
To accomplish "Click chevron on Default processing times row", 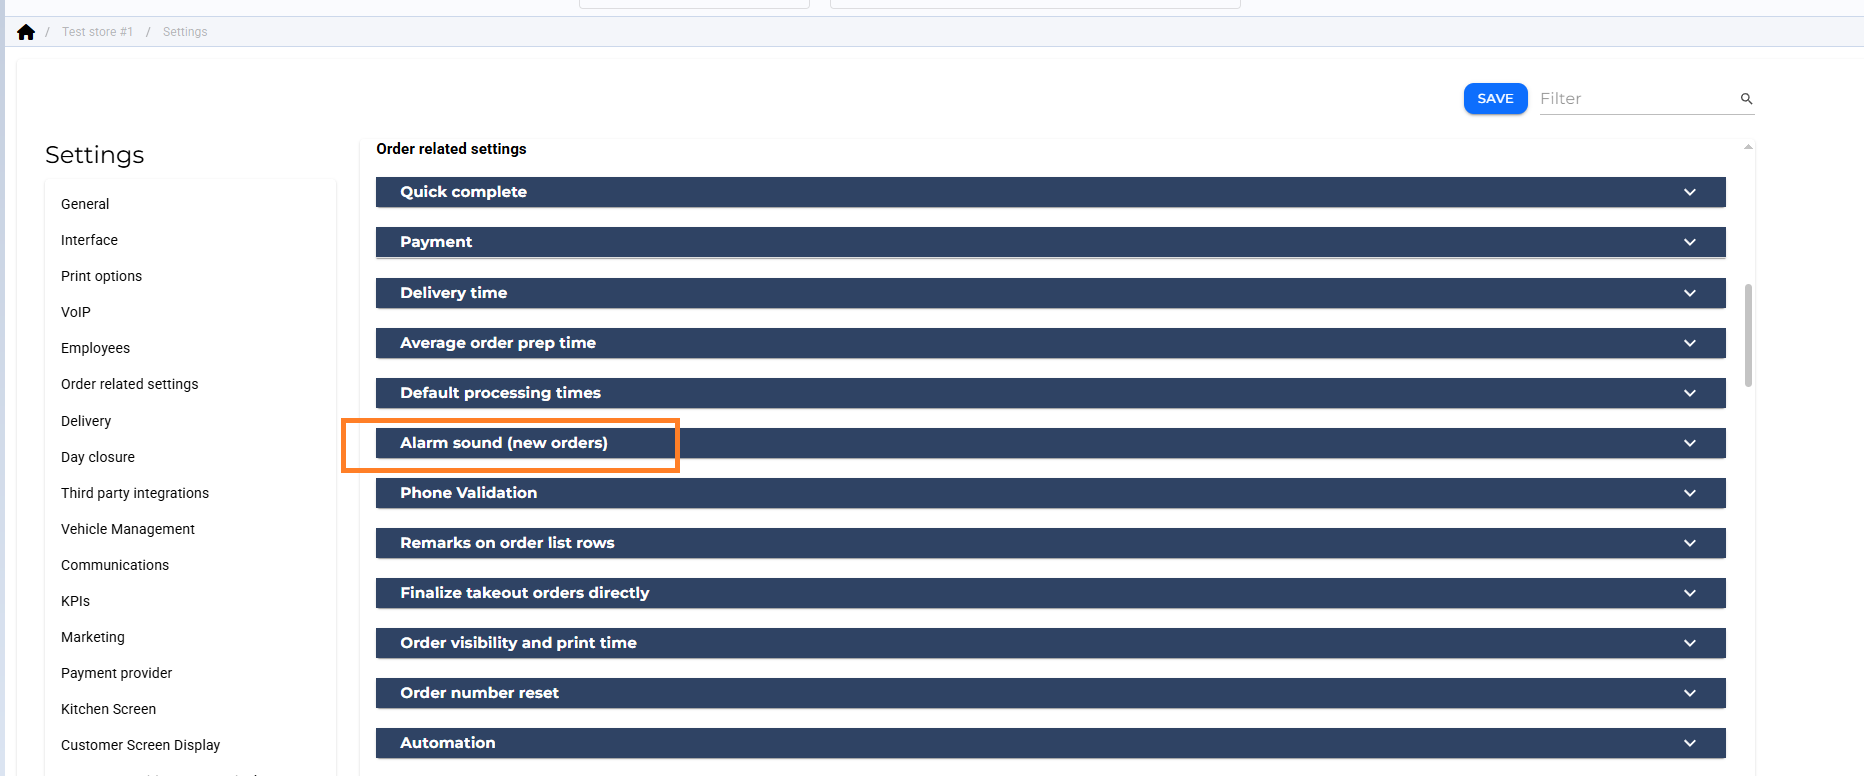I will pyautogui.click(x=1689, y=393).
